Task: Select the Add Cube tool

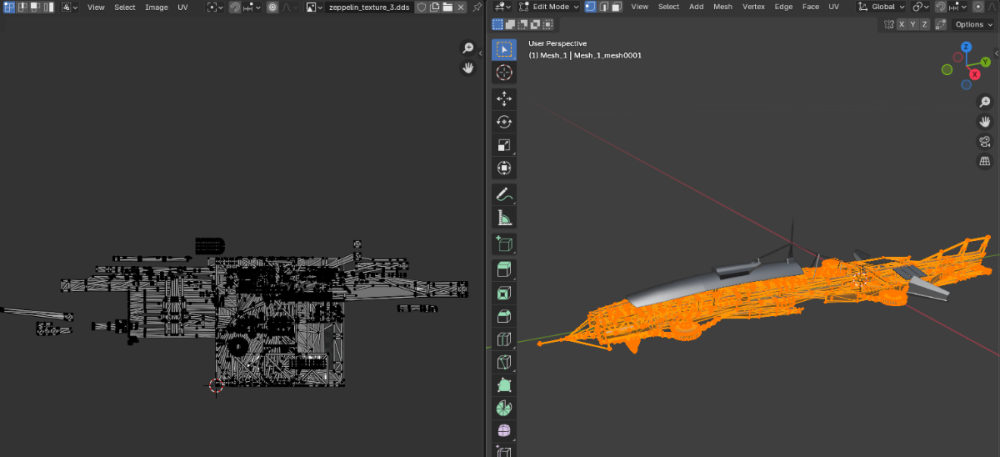Action: point(504,243)
